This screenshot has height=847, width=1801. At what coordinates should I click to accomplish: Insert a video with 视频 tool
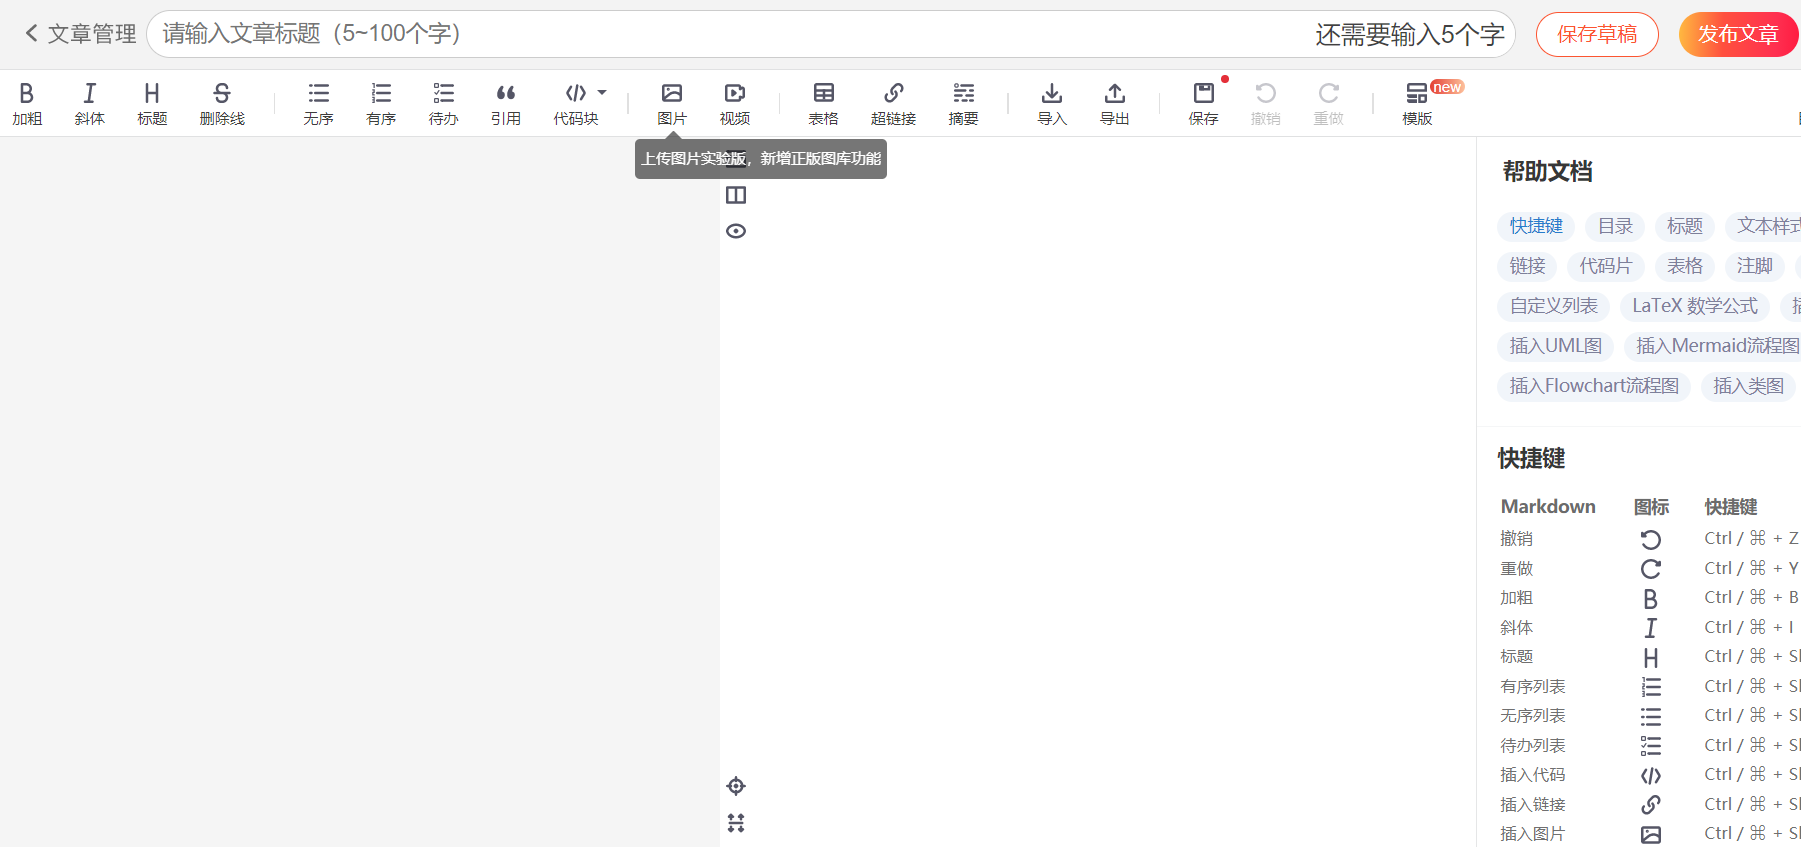point(735,104)
